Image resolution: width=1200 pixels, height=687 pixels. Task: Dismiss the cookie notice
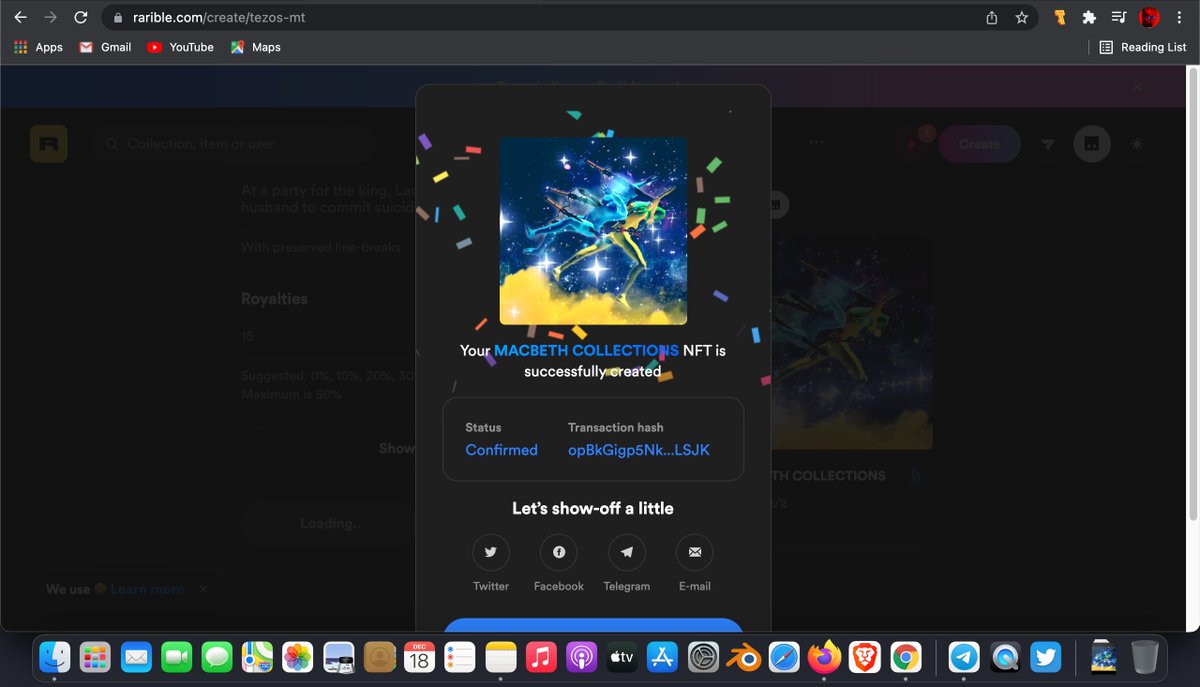(x=203, y=589)
